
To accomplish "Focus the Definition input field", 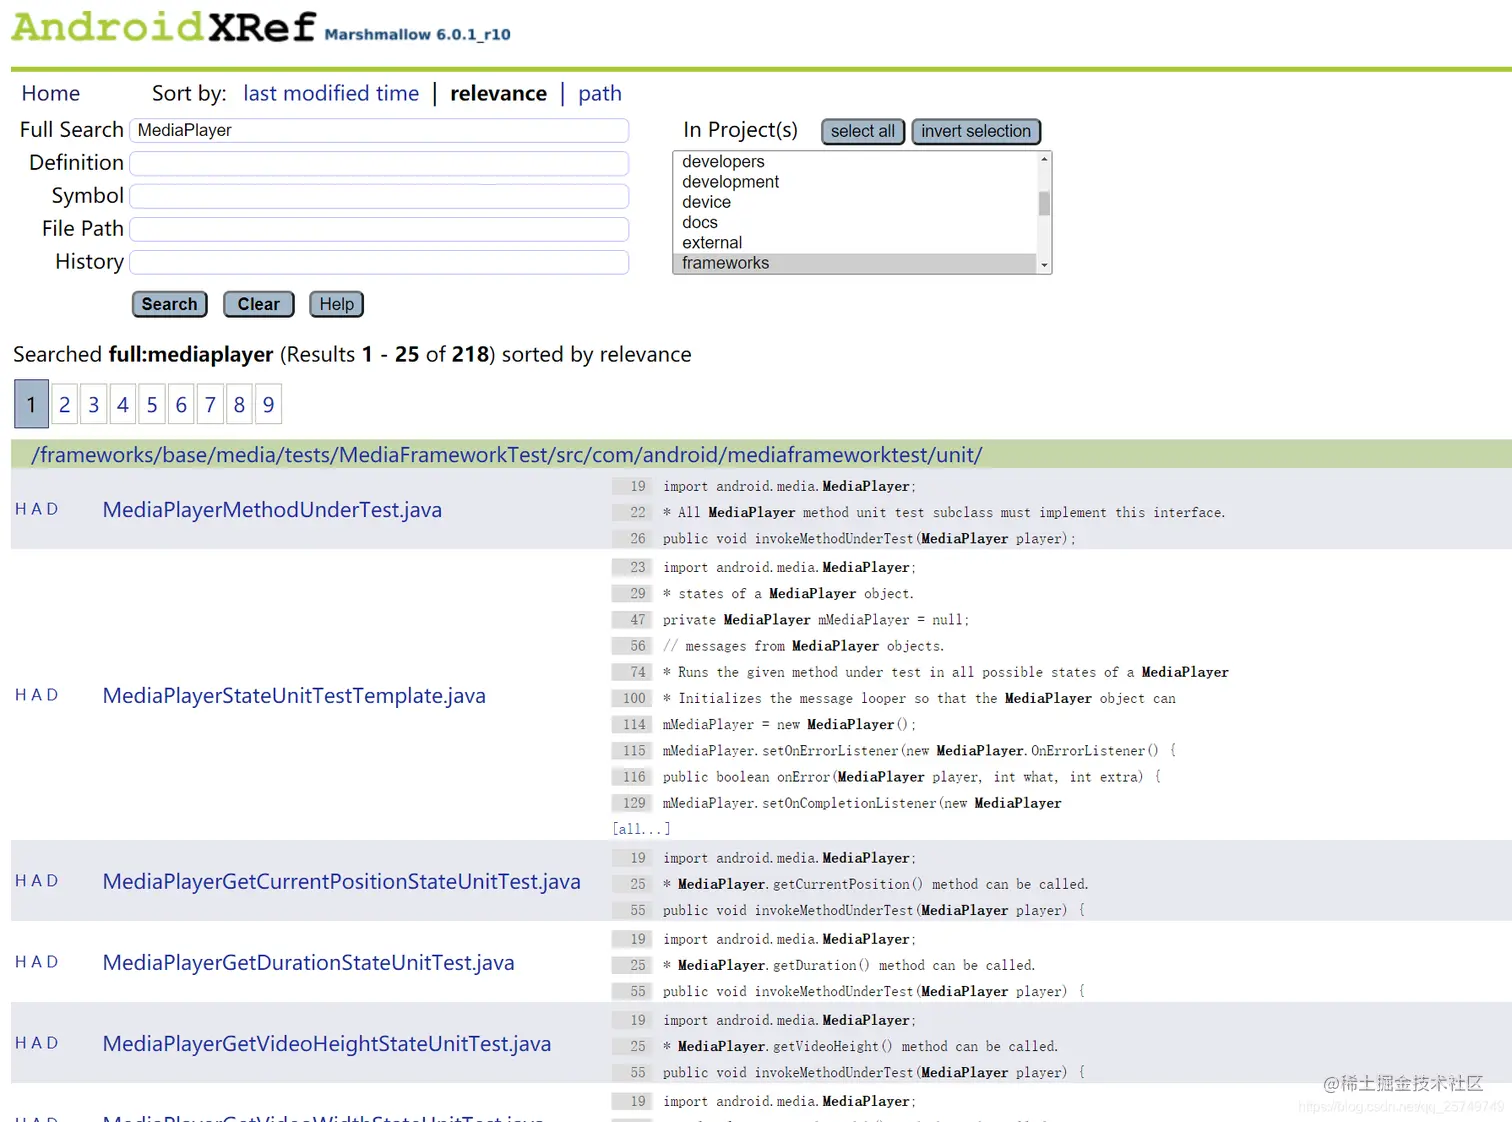I will tap(379, 163).
